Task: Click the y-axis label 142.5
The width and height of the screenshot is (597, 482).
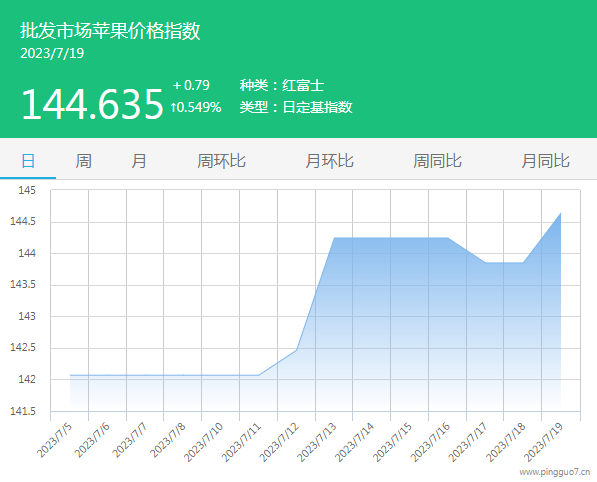Action: click(x=23, y=348)
